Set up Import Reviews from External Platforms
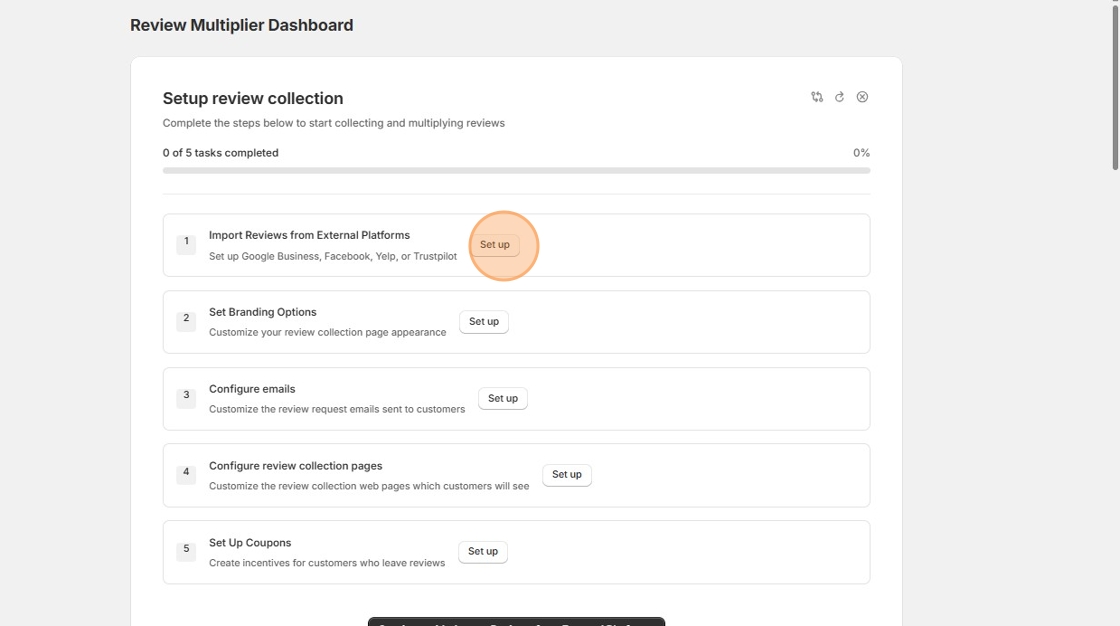 point(494,244)
